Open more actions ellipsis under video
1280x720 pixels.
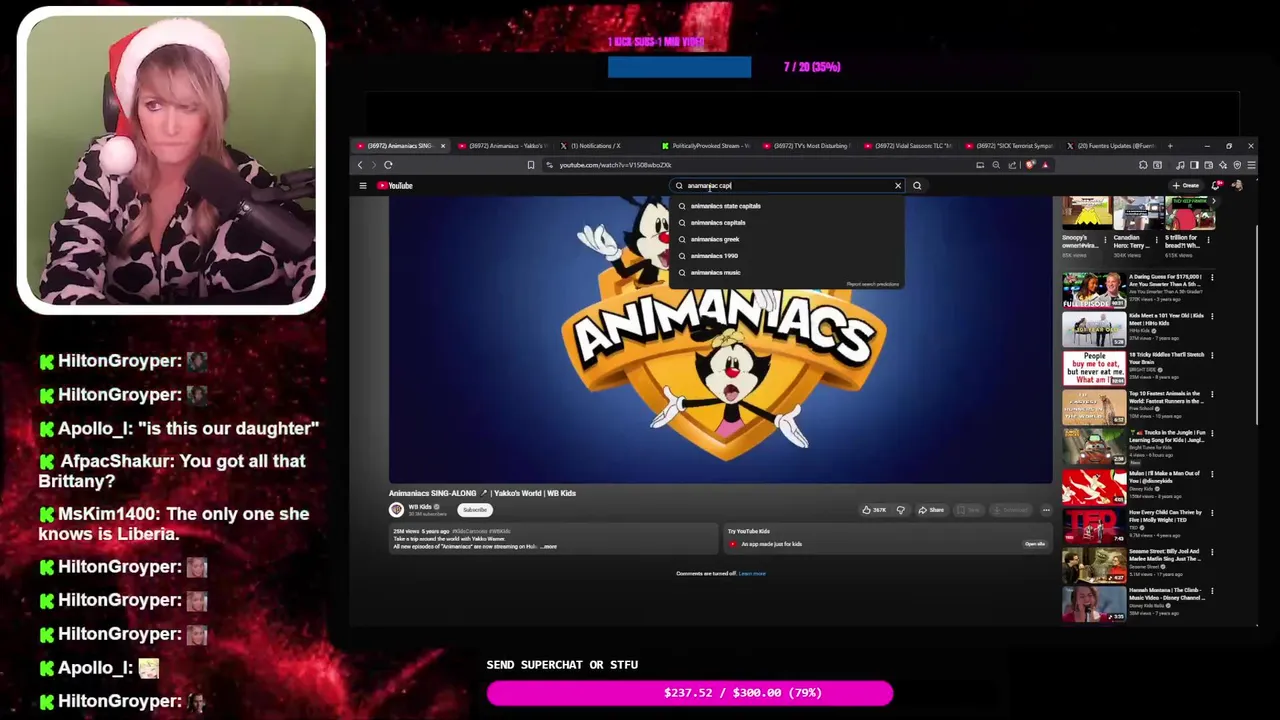(1046, 510)
